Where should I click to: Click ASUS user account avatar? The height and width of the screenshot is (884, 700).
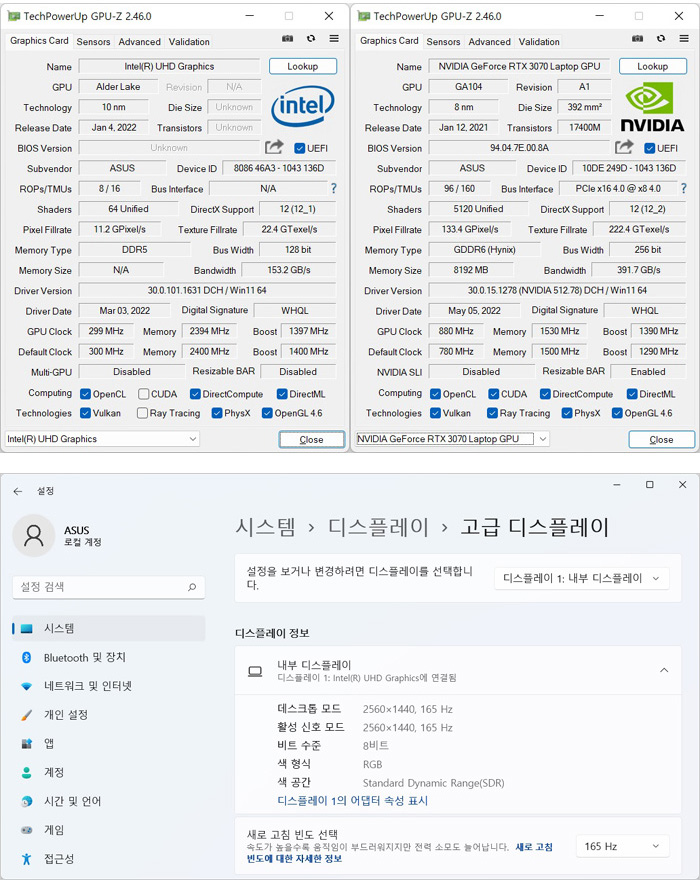[34, 536]
